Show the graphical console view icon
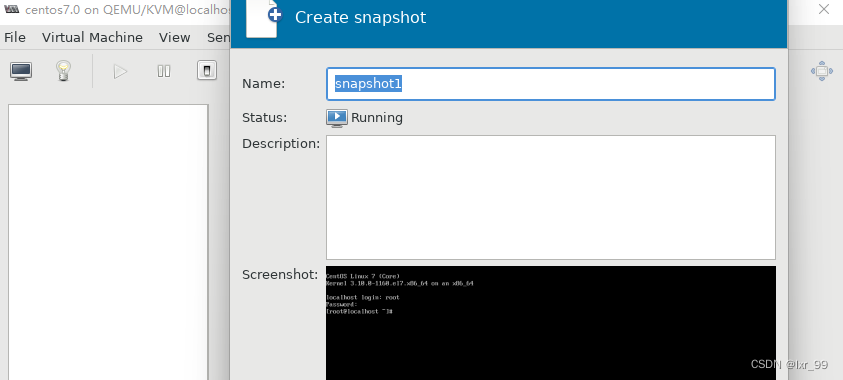 point(21,71)
